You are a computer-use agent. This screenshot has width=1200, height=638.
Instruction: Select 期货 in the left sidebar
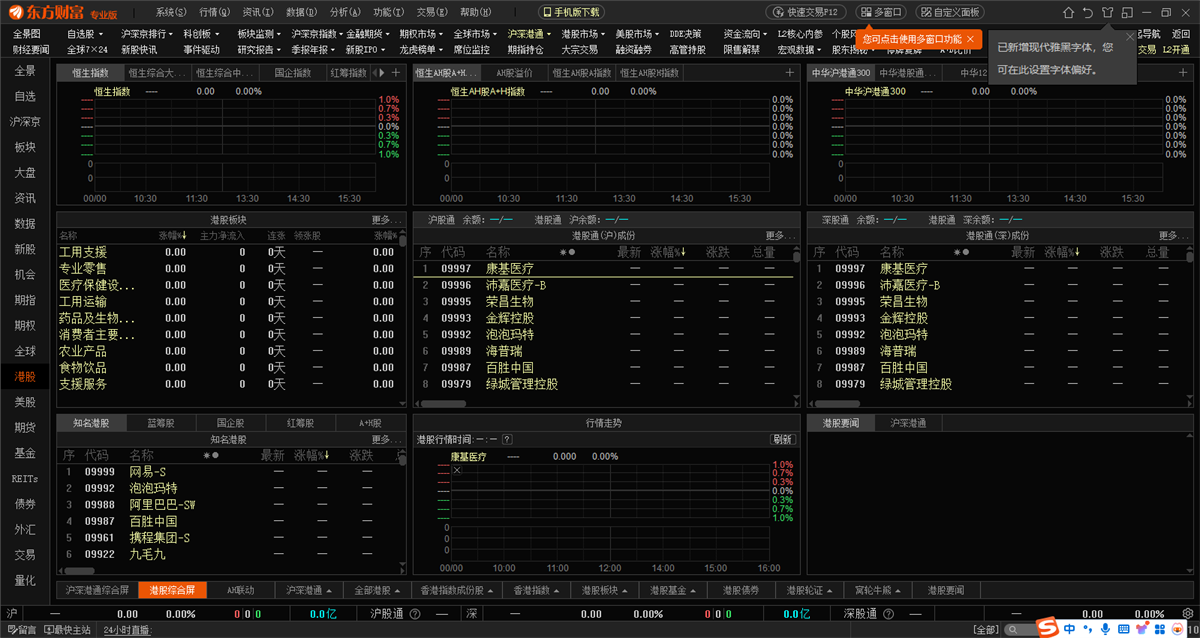(25, 427)
